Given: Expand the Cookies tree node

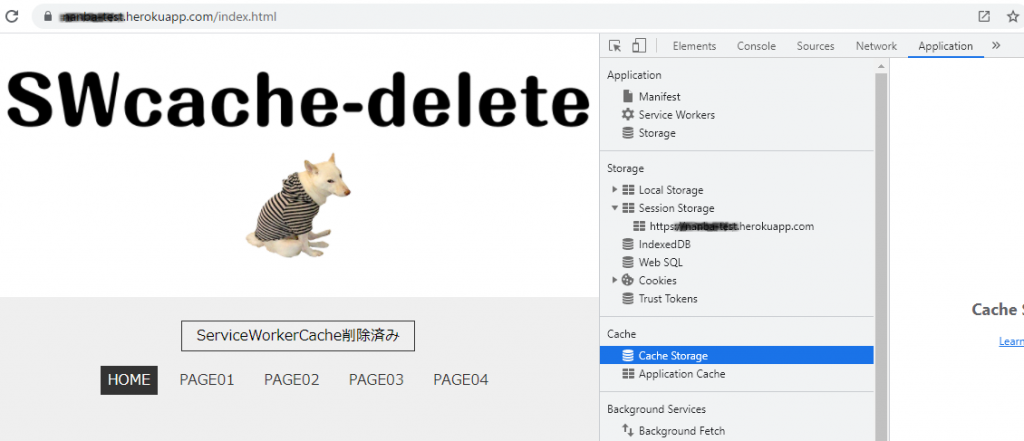Looking at the screenshot, I should point(615,280).
